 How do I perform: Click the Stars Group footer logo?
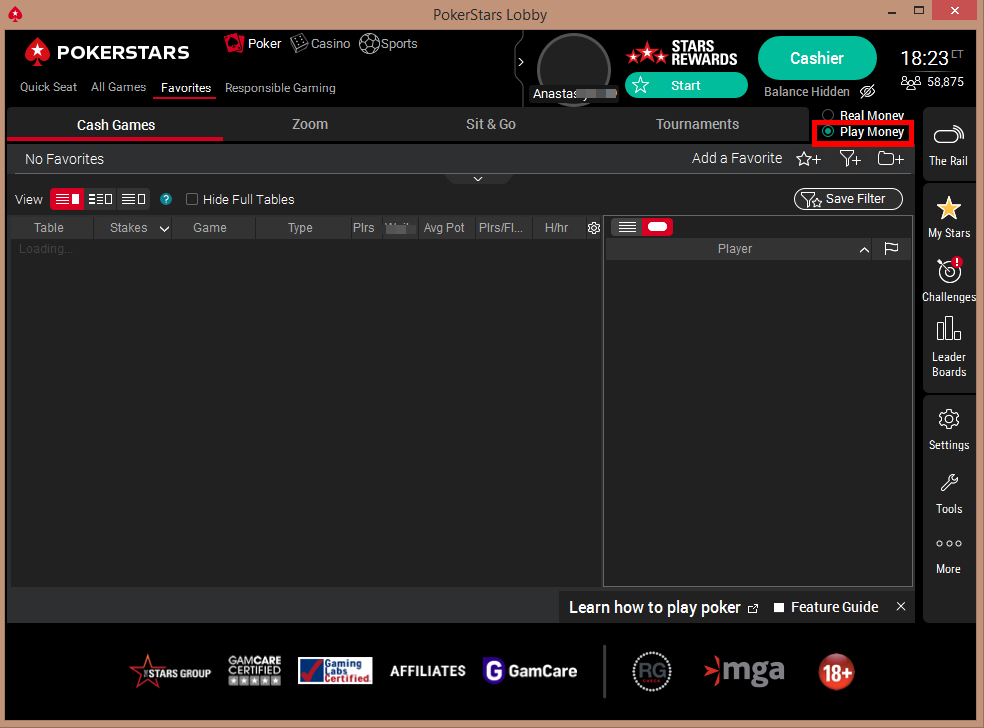click(x=170, y=672)
